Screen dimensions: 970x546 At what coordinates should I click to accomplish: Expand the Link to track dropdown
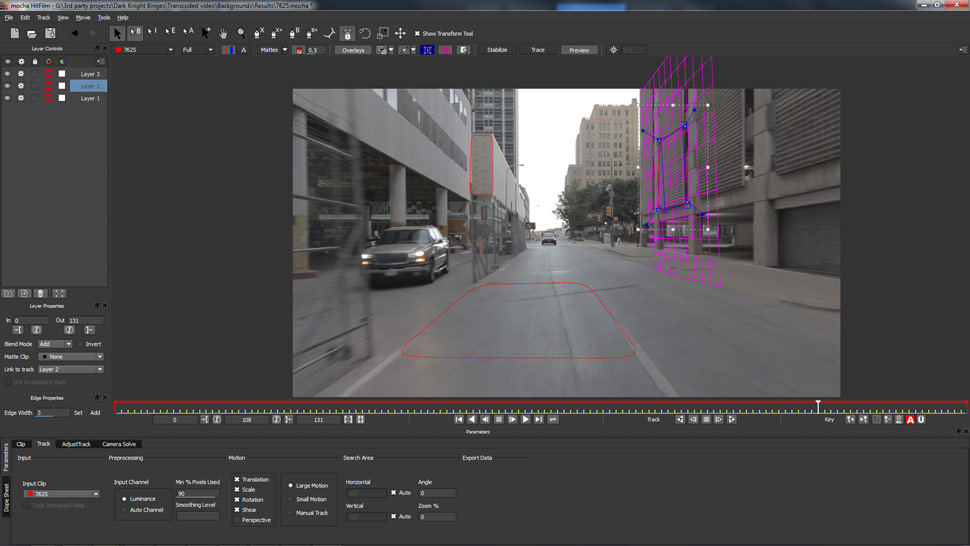point(70,369)
